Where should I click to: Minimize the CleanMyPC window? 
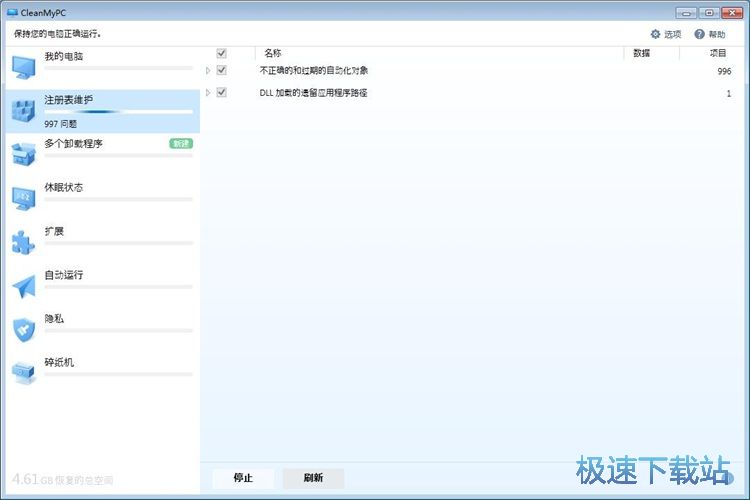tap(686, 13)
